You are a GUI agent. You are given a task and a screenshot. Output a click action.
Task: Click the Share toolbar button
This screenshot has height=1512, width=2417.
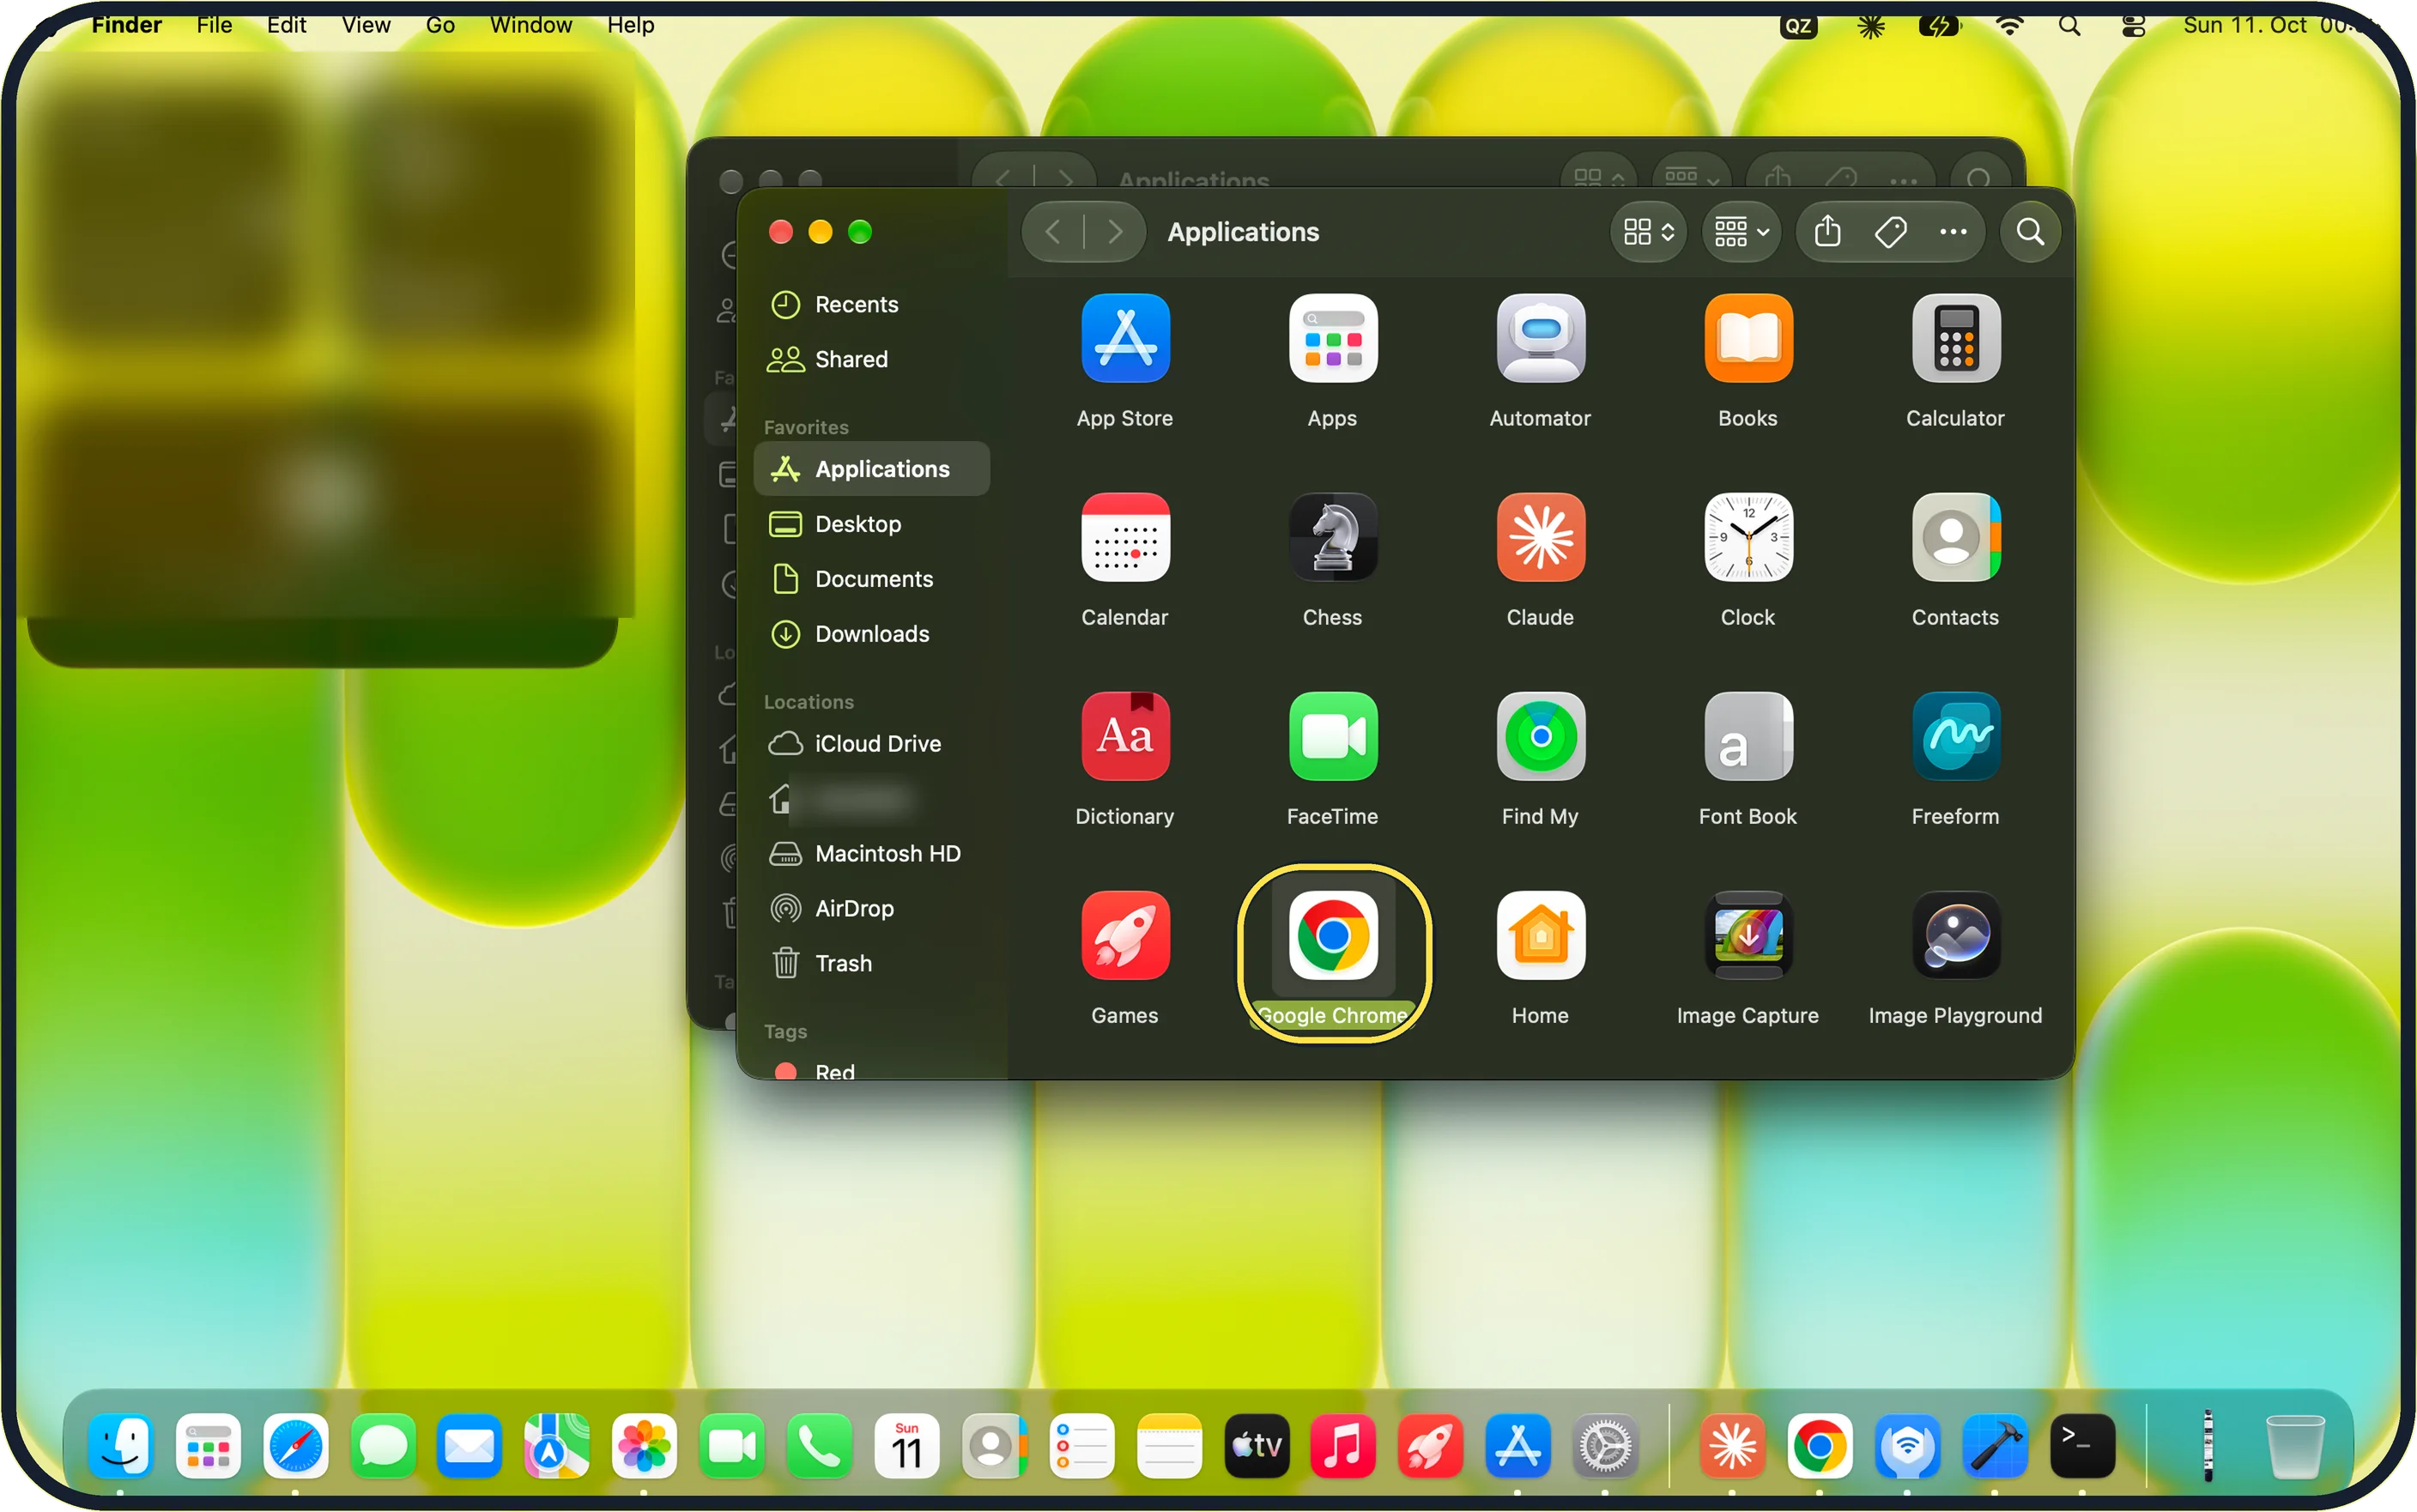[1827, 232]
